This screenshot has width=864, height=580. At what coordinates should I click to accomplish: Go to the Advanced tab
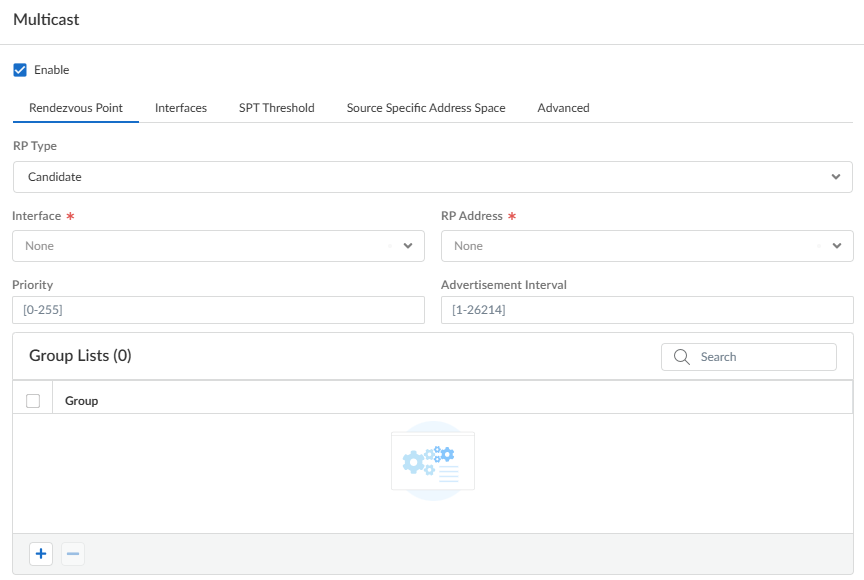(563, 108)
